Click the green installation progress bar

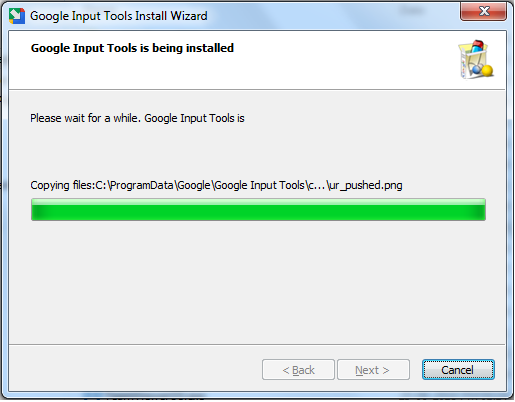[258, 210]
